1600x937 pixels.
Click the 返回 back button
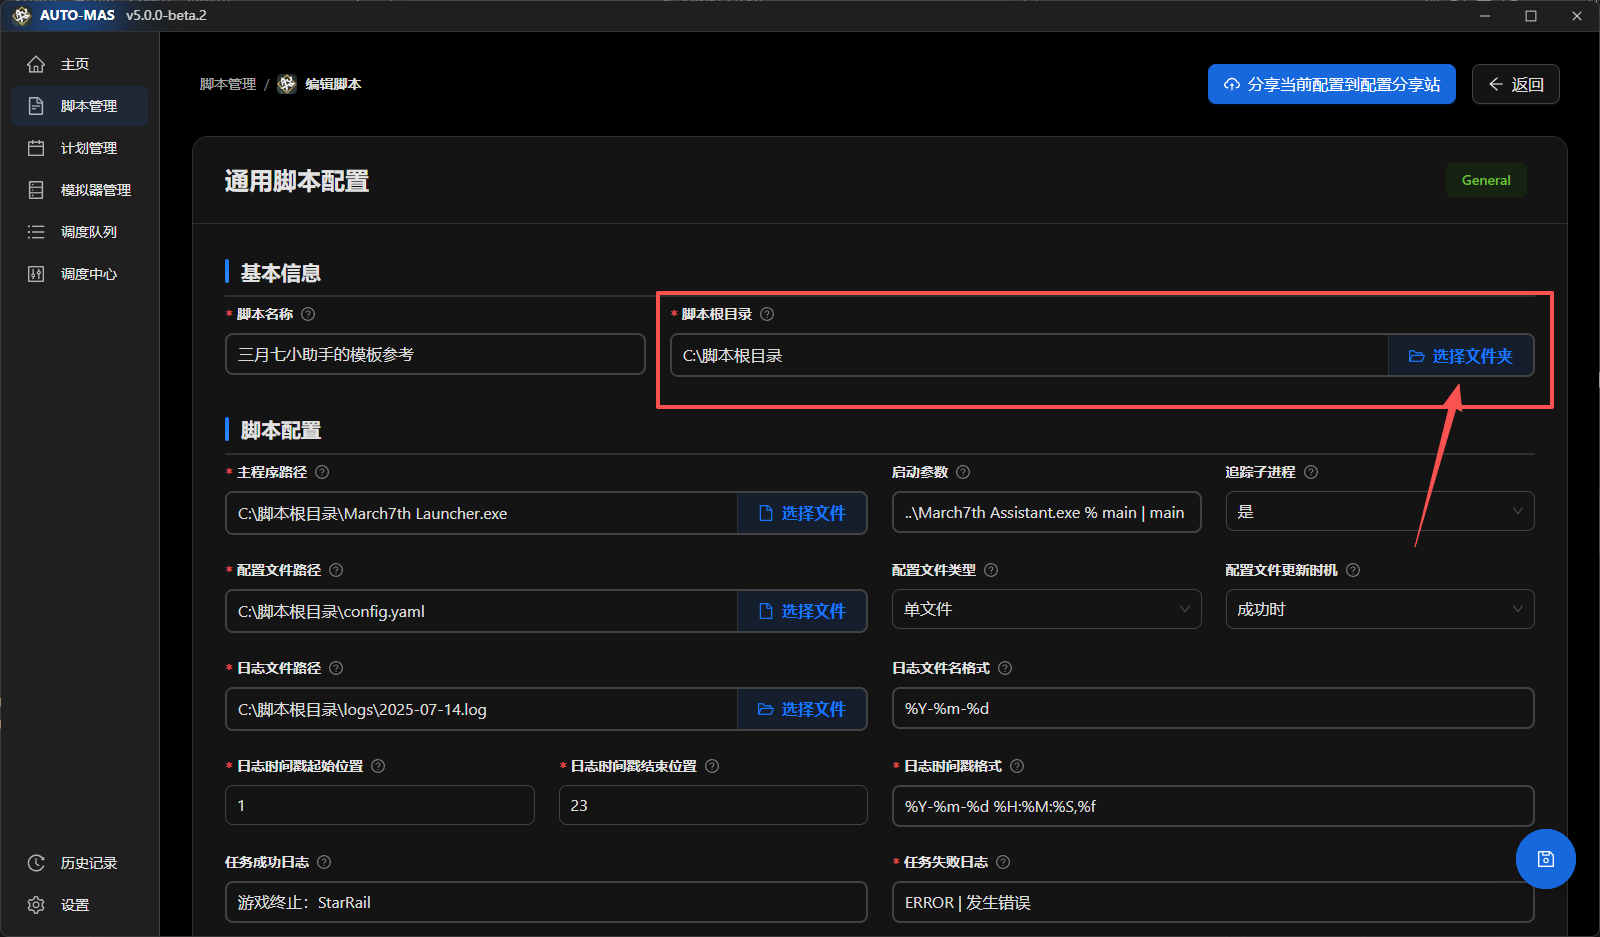point(1515,85)
